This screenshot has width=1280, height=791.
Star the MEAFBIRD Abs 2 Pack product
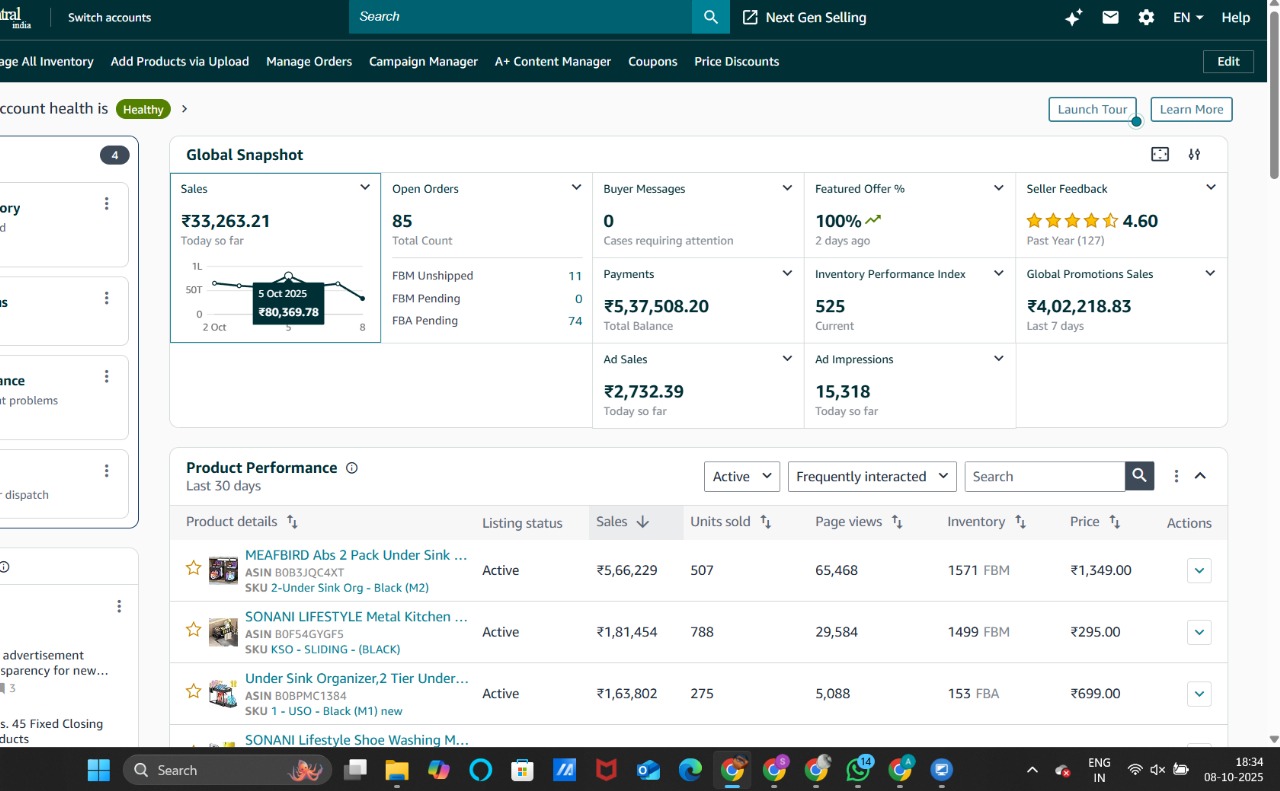click(194, 568)
